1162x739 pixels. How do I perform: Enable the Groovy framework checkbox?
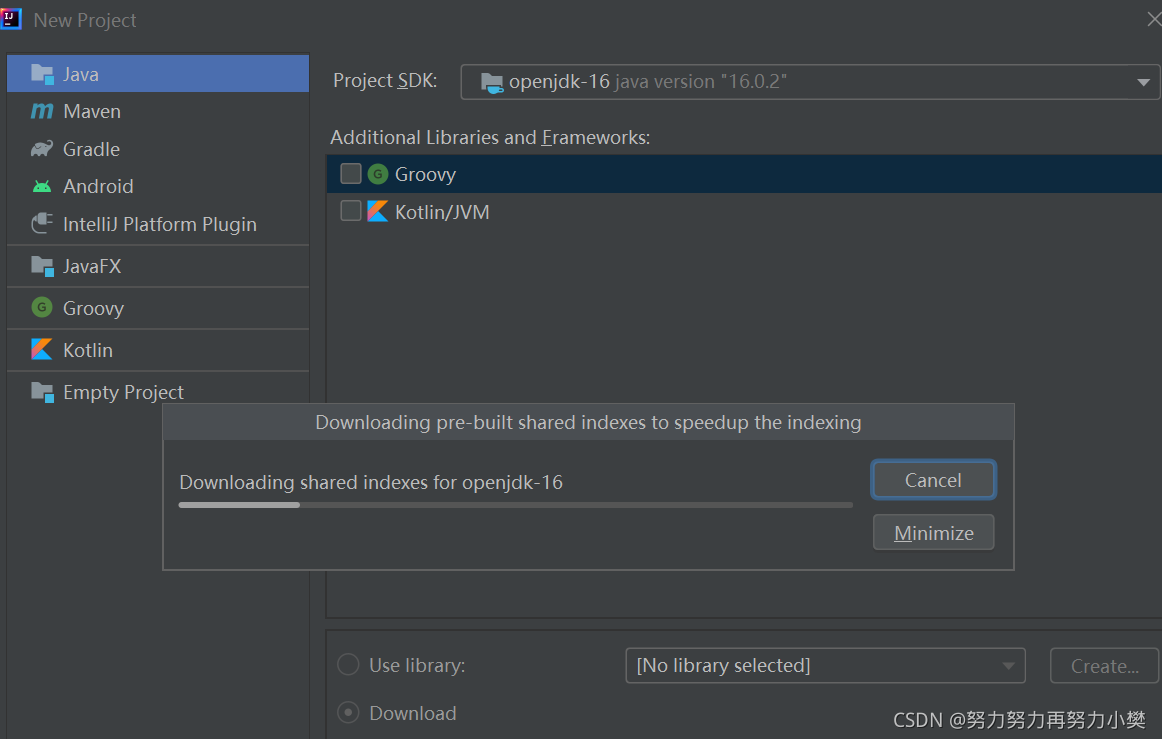coord(351,174)
